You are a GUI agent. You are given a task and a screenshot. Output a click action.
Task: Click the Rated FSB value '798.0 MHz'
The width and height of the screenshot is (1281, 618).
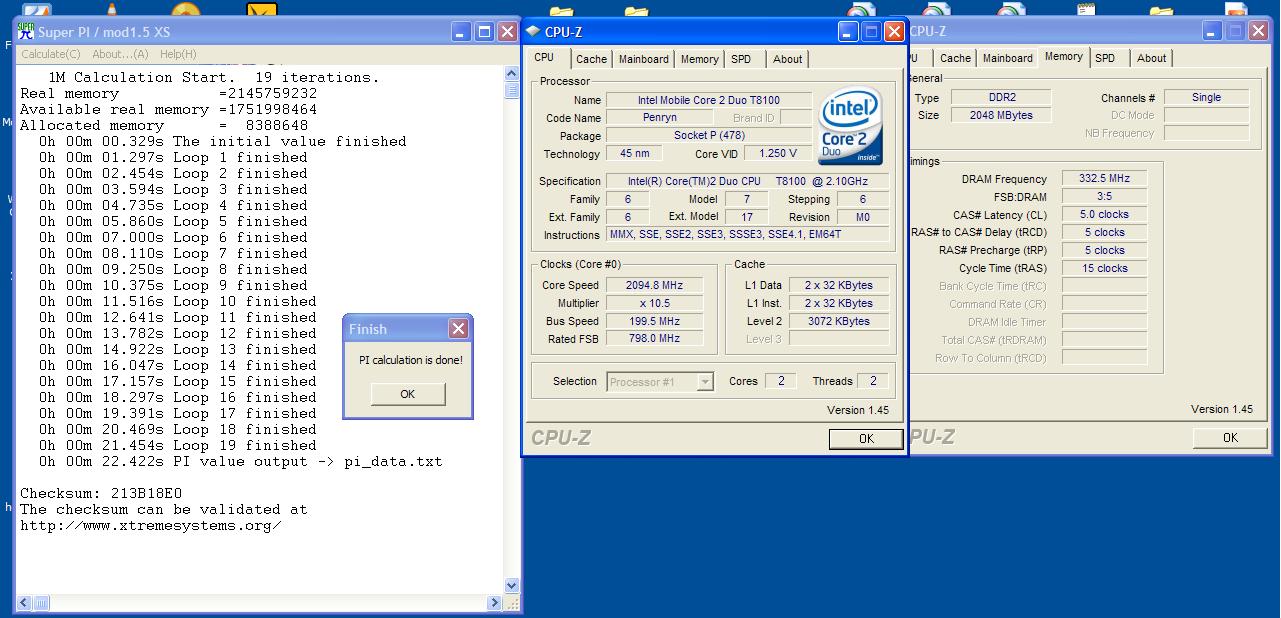point(654,339)
